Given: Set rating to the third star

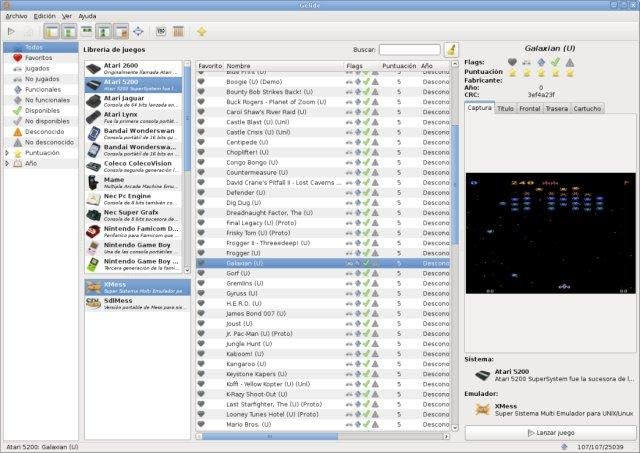Looking at the screenshot, I should coord(541,73).
